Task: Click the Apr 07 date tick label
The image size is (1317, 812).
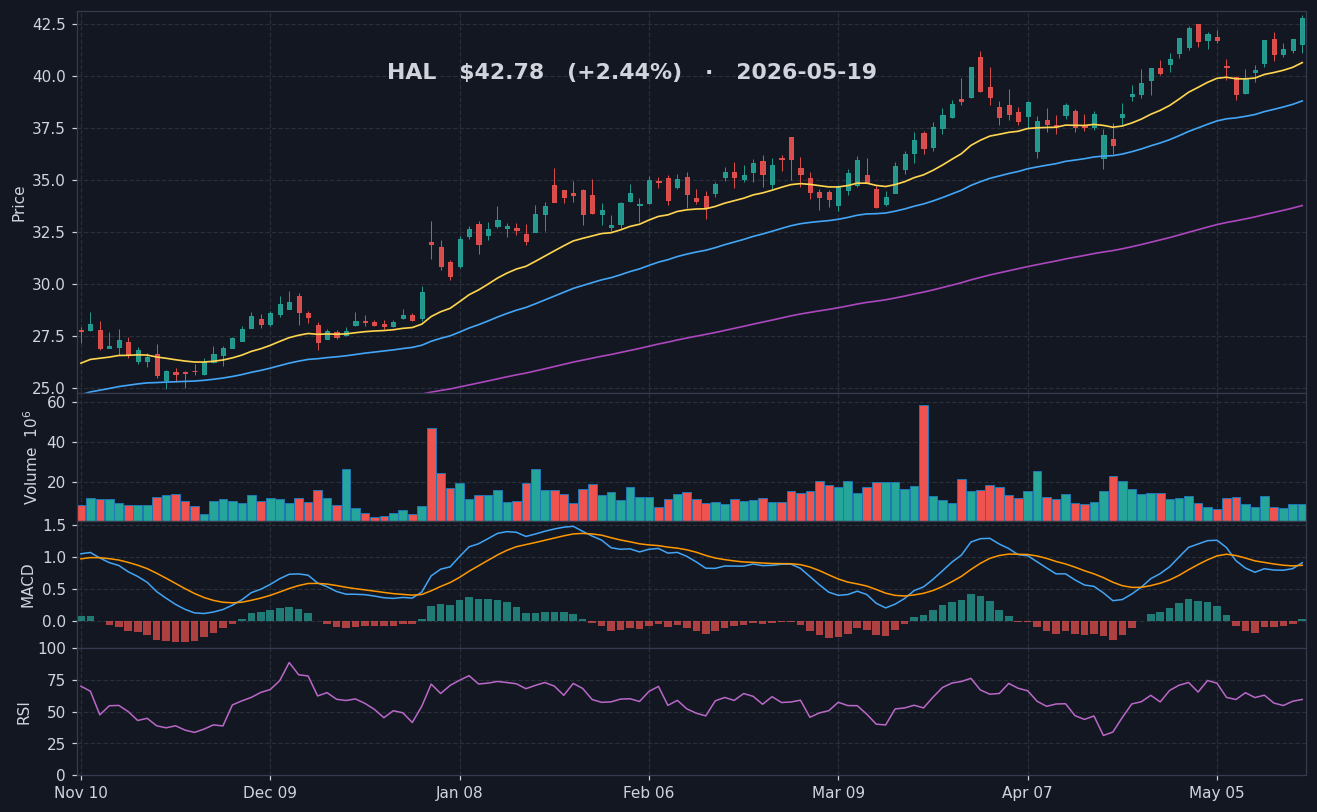Action: (1028, 793)
